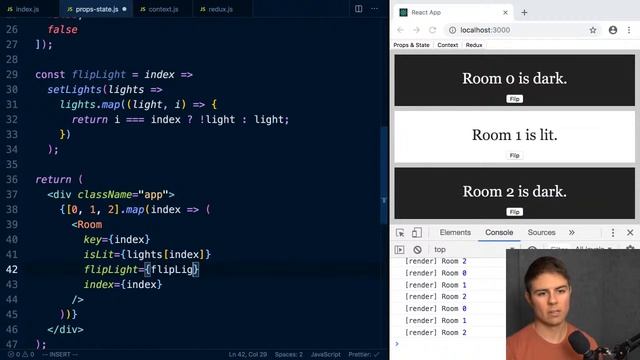Close the DevTools panel
Image resolution: width=640 pixels, height=360 pixels.
pos(630,232)
